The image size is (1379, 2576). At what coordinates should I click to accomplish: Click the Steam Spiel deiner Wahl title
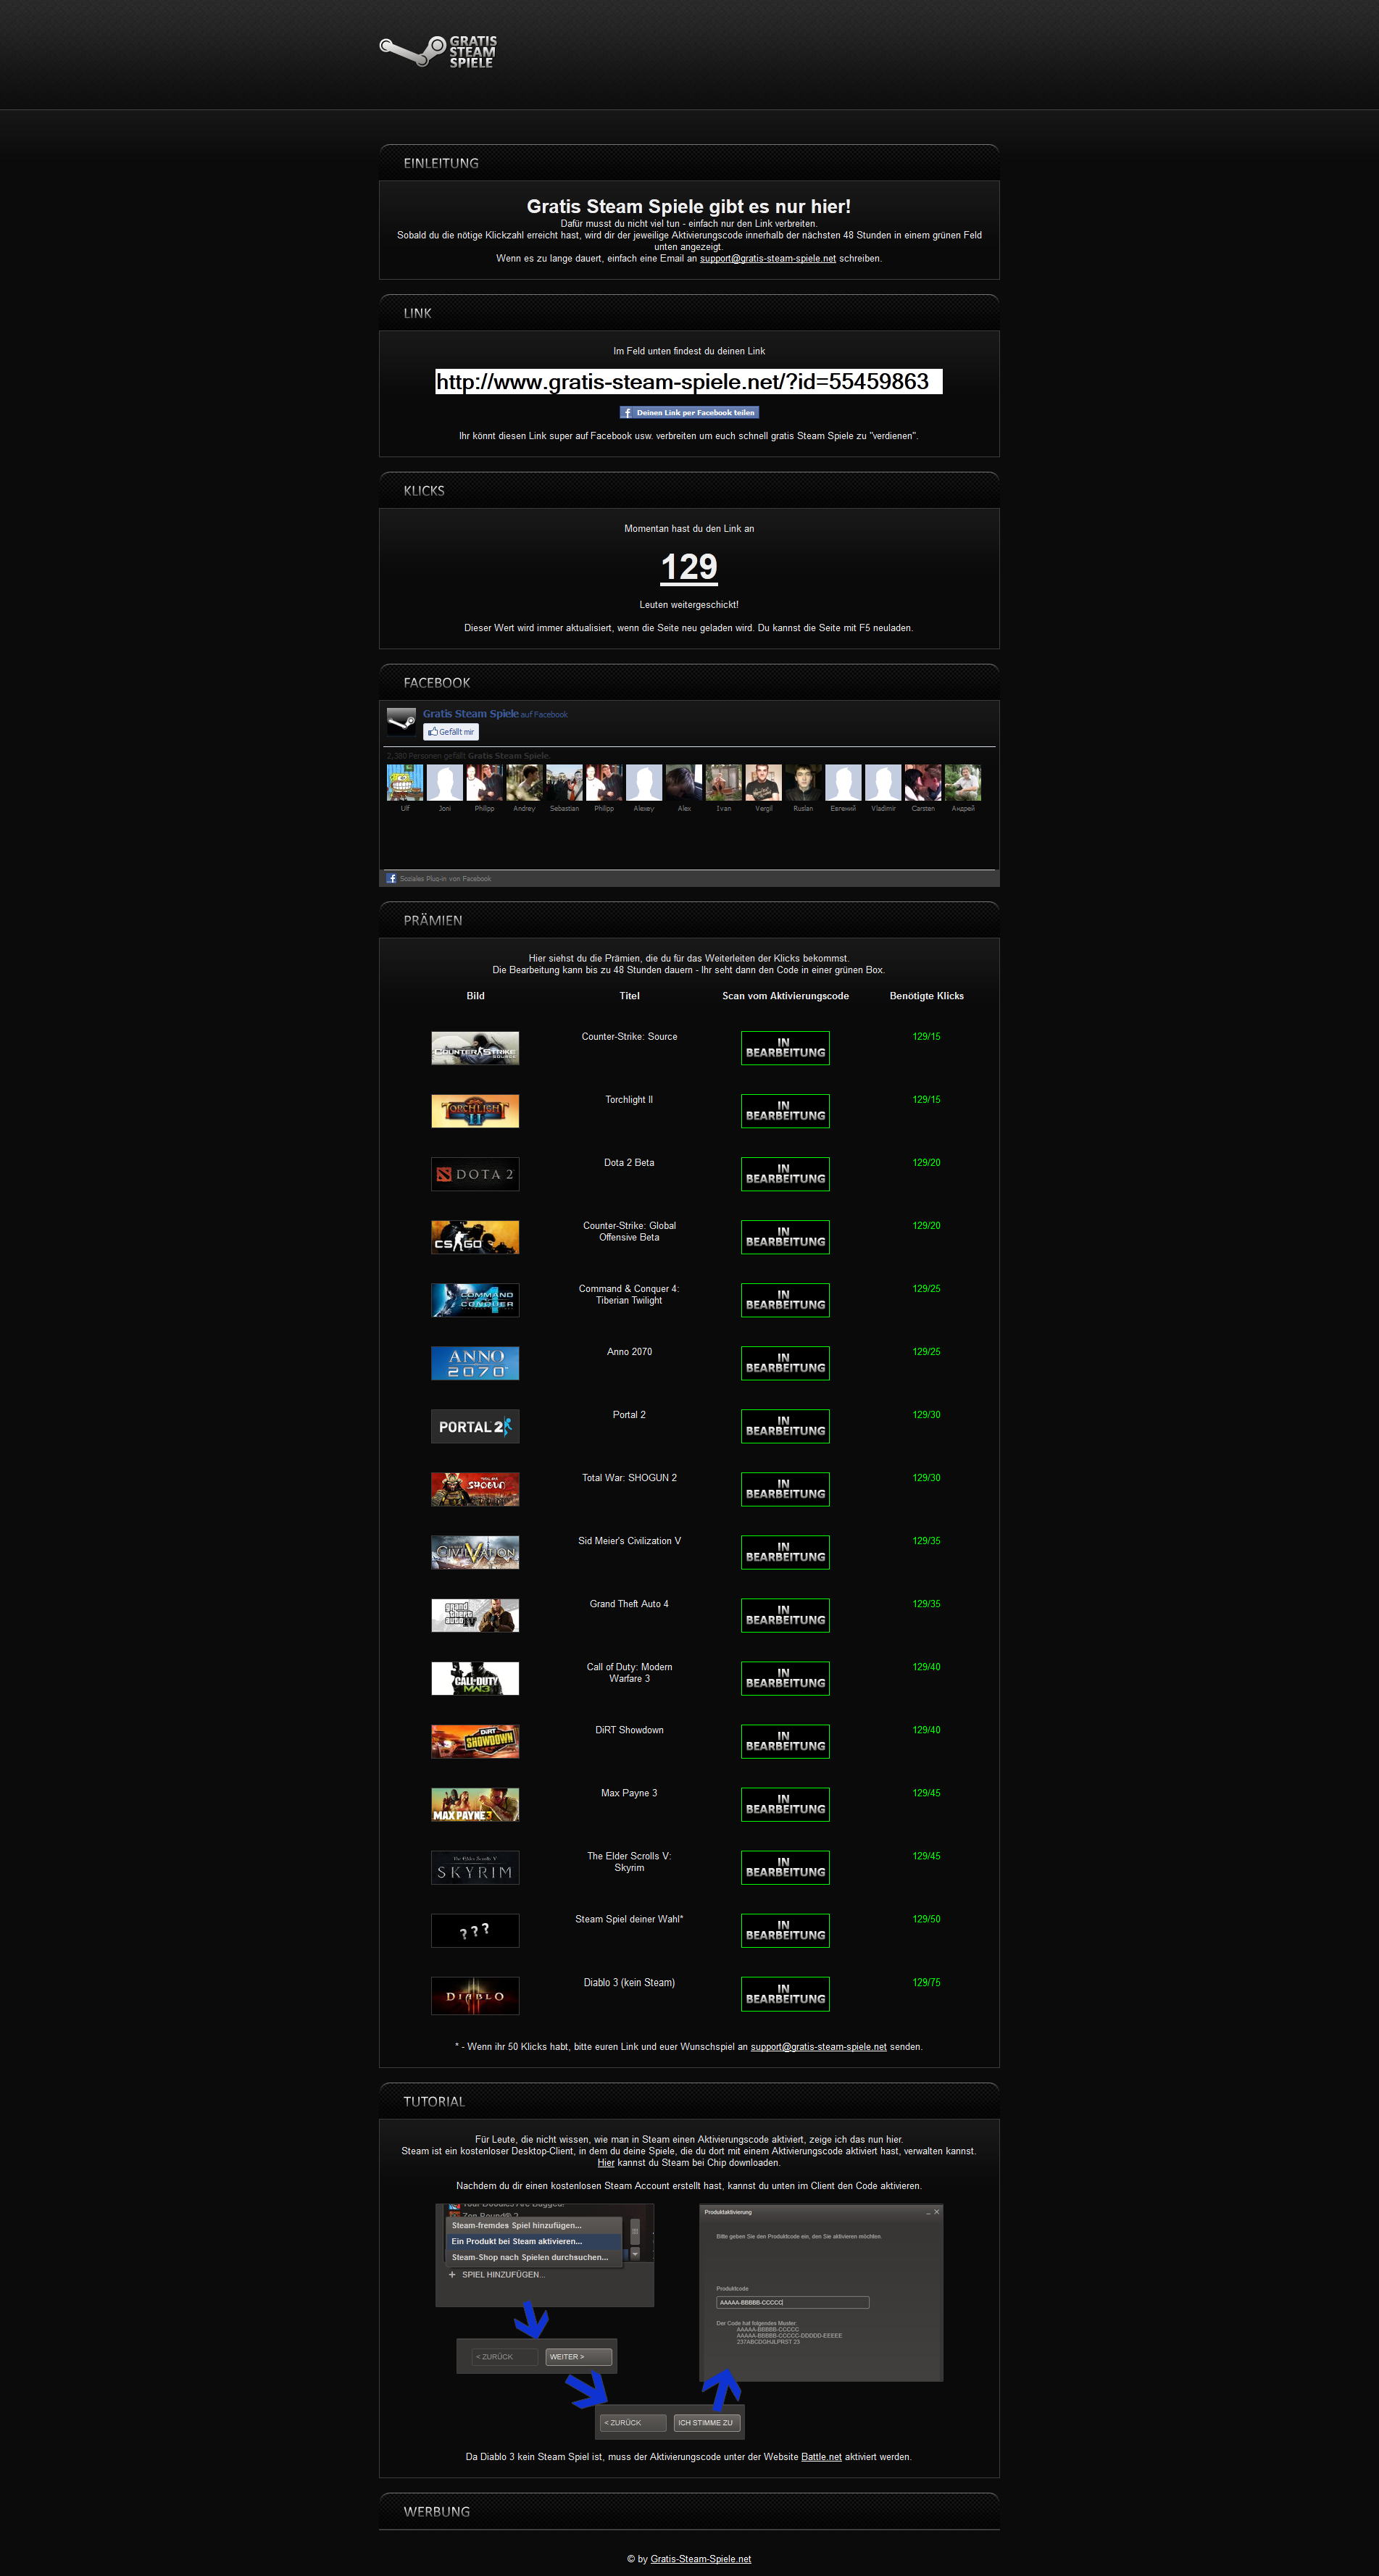click(629, 1919)
